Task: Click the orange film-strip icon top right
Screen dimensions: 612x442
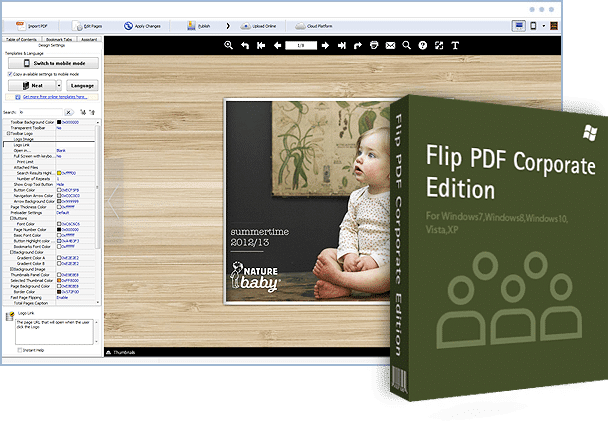Action: coord(553,26)
